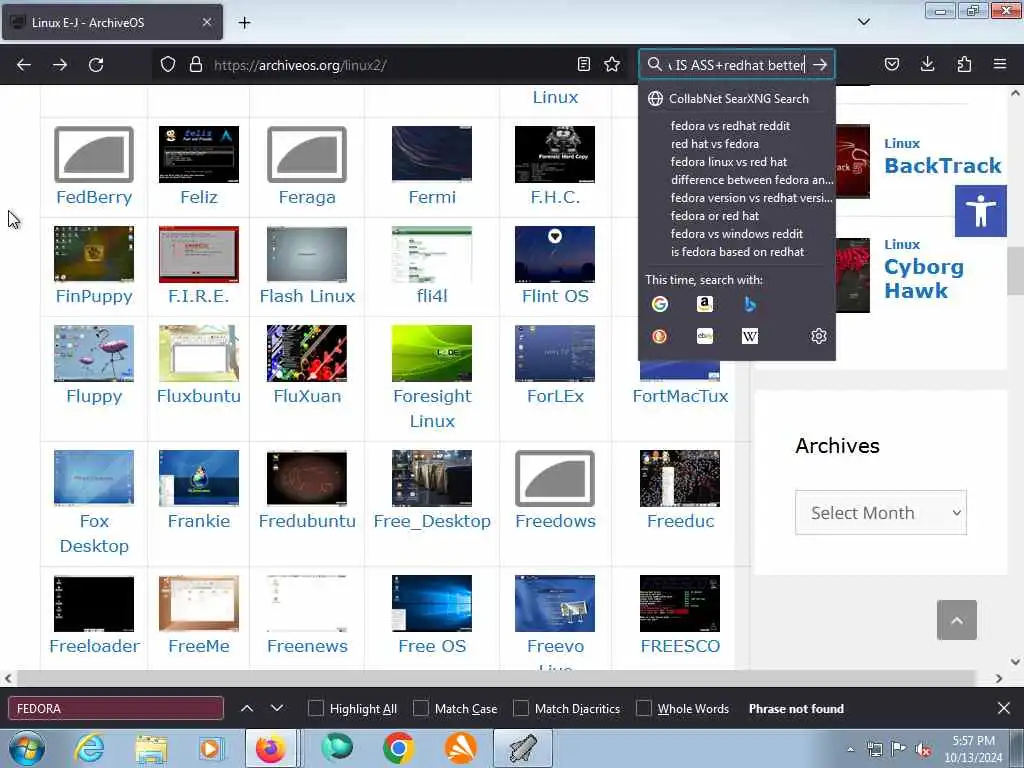Open tracking protection shield icon

(168, 65)
